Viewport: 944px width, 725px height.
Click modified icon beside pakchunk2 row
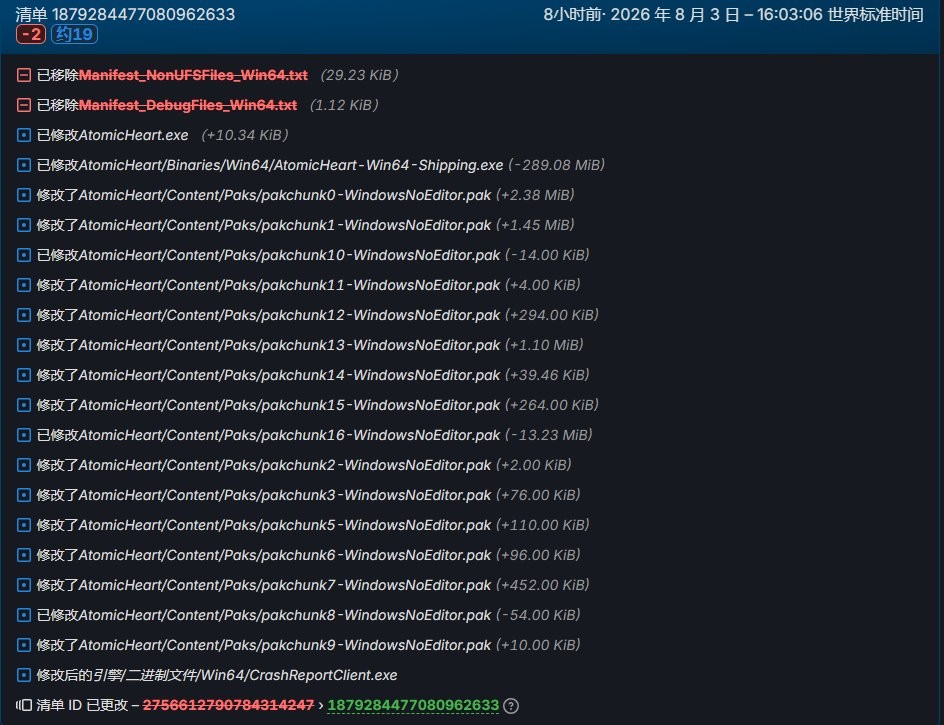pyautogui.click(x=23, y=465)
